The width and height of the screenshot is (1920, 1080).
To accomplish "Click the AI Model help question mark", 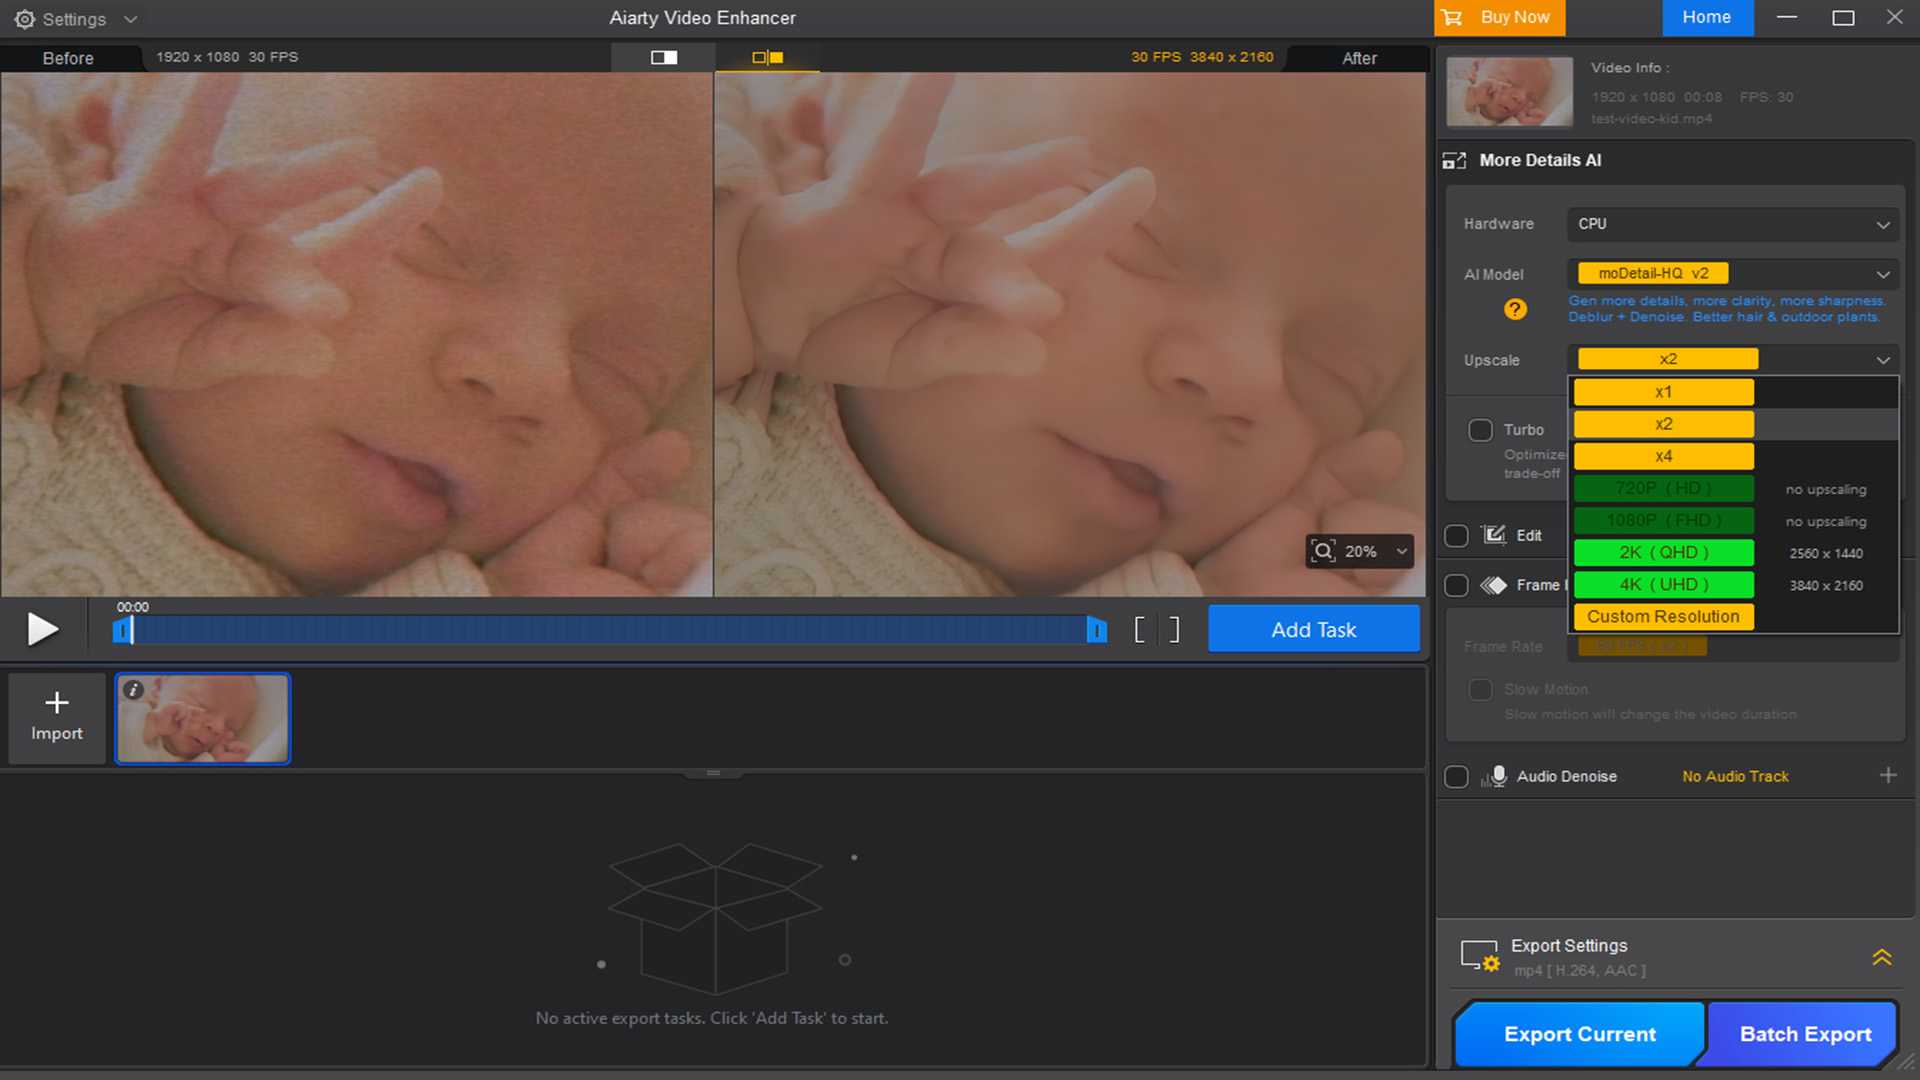I will tap(1515, 309).
